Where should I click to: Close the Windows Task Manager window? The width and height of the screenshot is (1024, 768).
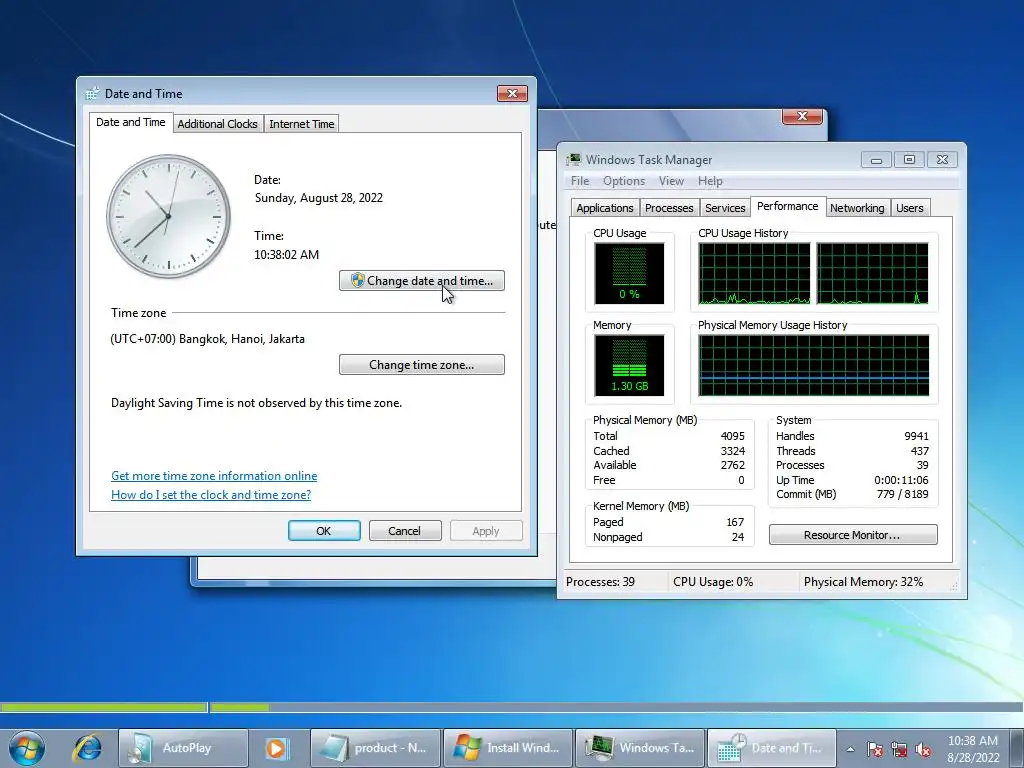[942, 159]
